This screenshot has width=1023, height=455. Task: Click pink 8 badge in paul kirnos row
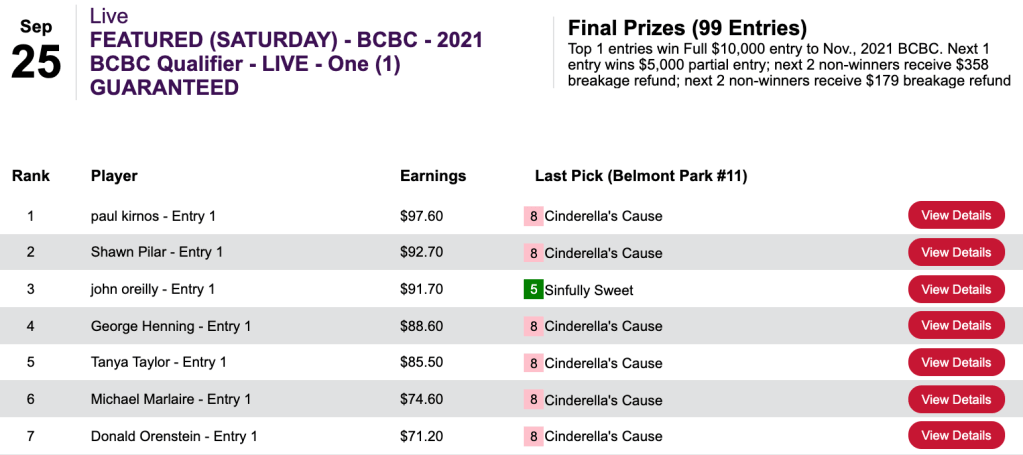click(533, 216)
